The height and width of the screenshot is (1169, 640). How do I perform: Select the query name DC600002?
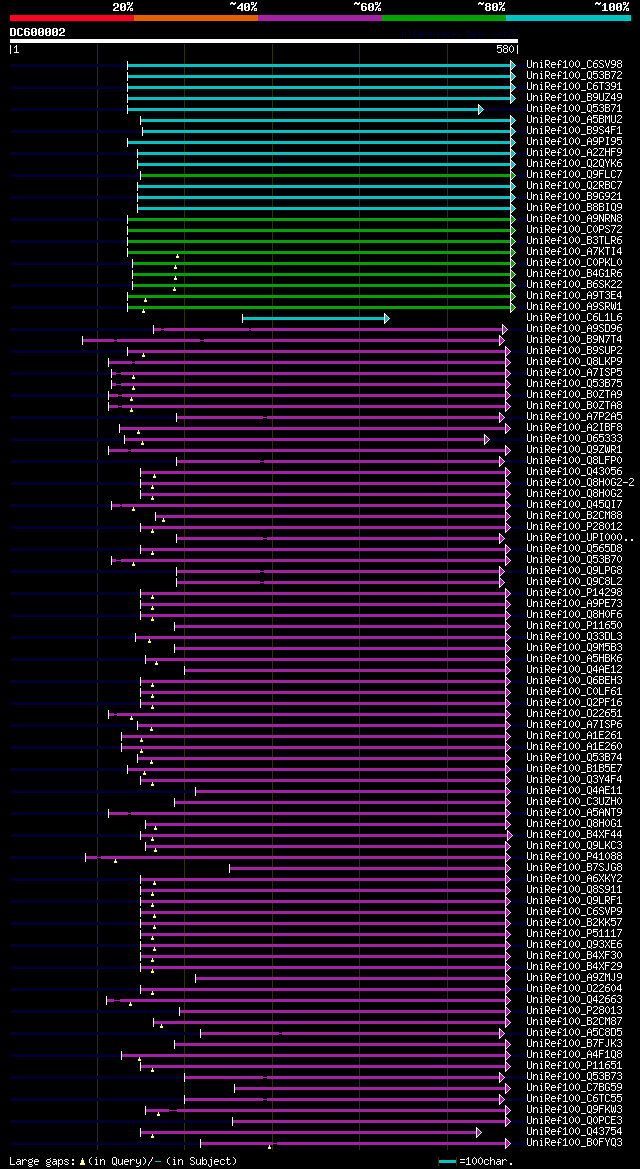(x=37, y=32)
